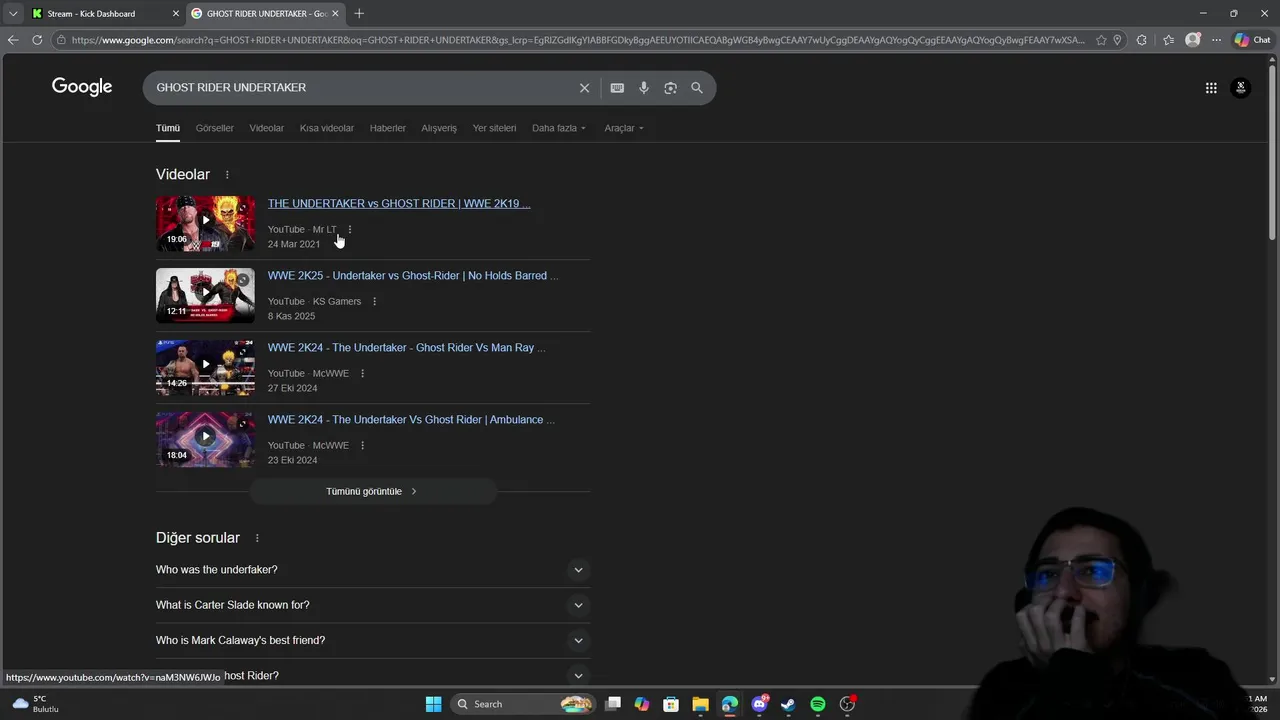
Task: Open a new browser tab
Action: tap(359, 13)
